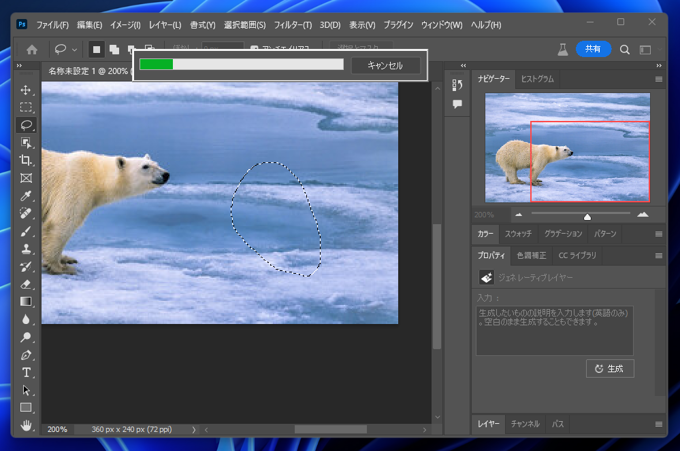Switch to the CC ライブラリ tab
This screenshot has width=680, height=451.
[577, 255]
